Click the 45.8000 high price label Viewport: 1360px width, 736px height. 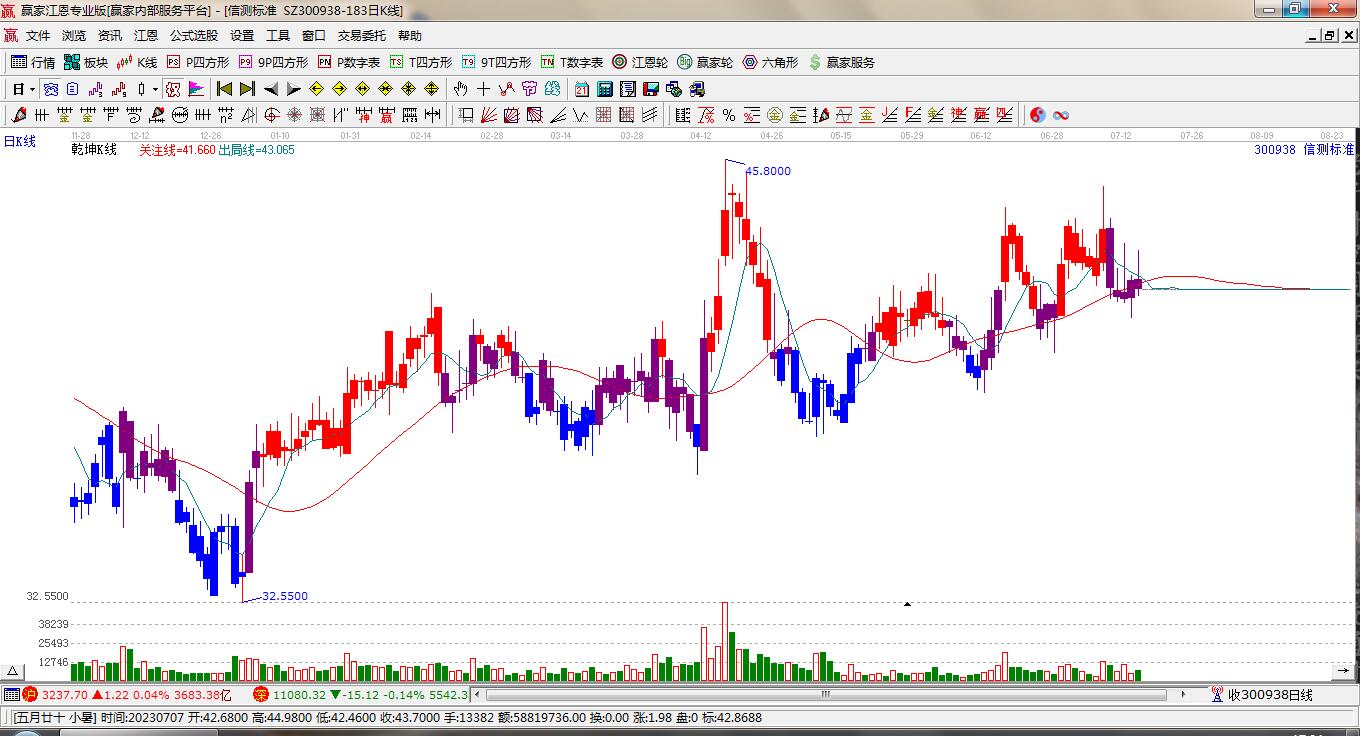click(x=768, y=171)
